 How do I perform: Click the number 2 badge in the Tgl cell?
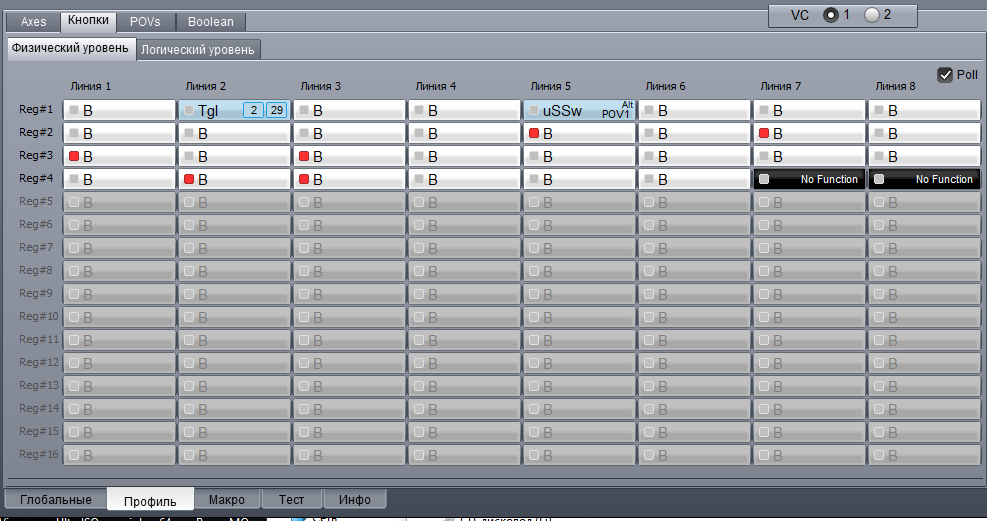coord(253,110)
